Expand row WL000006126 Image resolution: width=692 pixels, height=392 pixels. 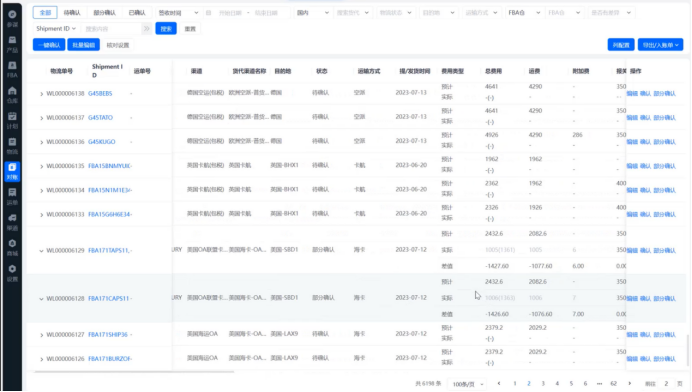pyautogui.click(x=41, y=359)
